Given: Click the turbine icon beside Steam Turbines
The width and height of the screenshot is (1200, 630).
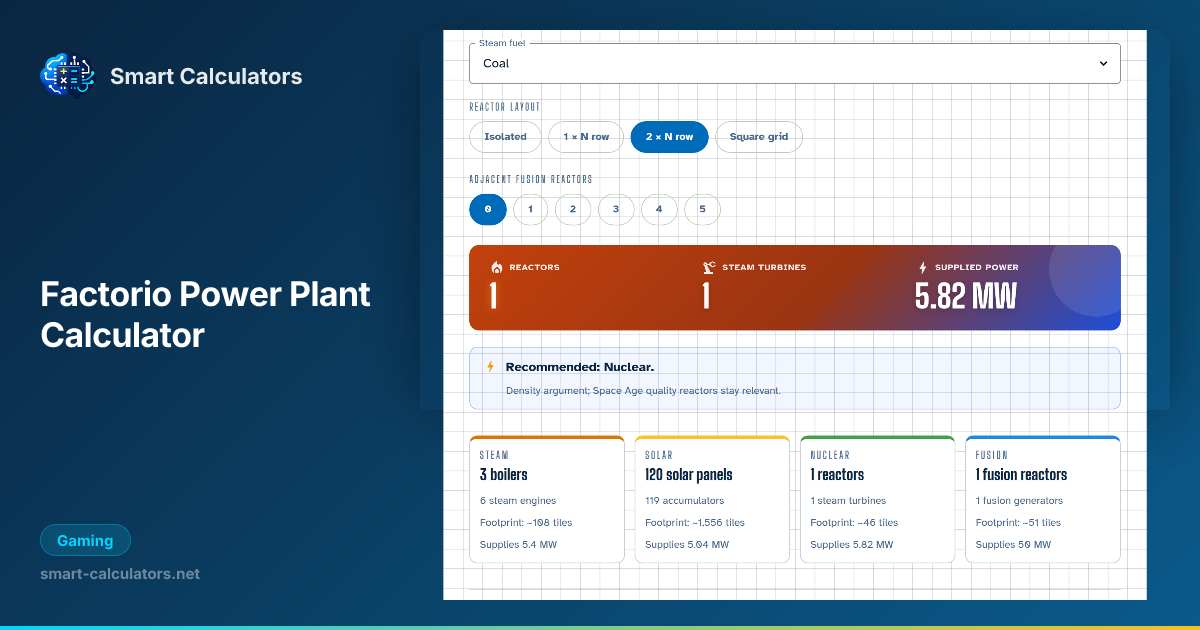Looking at the screenshot, I should click(x=709, y=267).
